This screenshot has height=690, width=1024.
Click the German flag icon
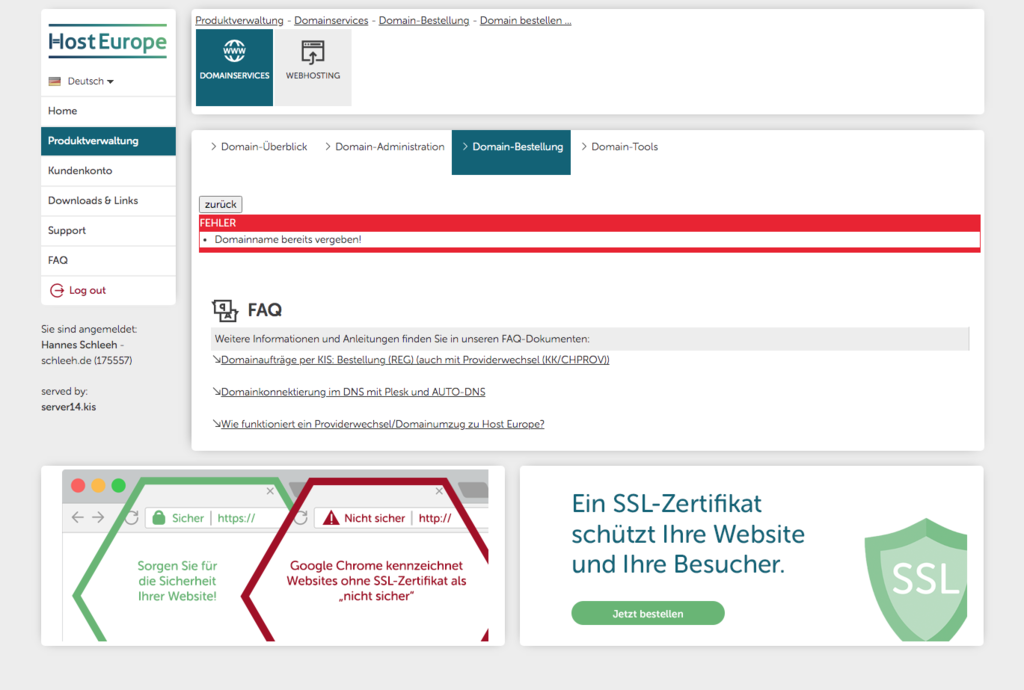(x=55, y=82)
